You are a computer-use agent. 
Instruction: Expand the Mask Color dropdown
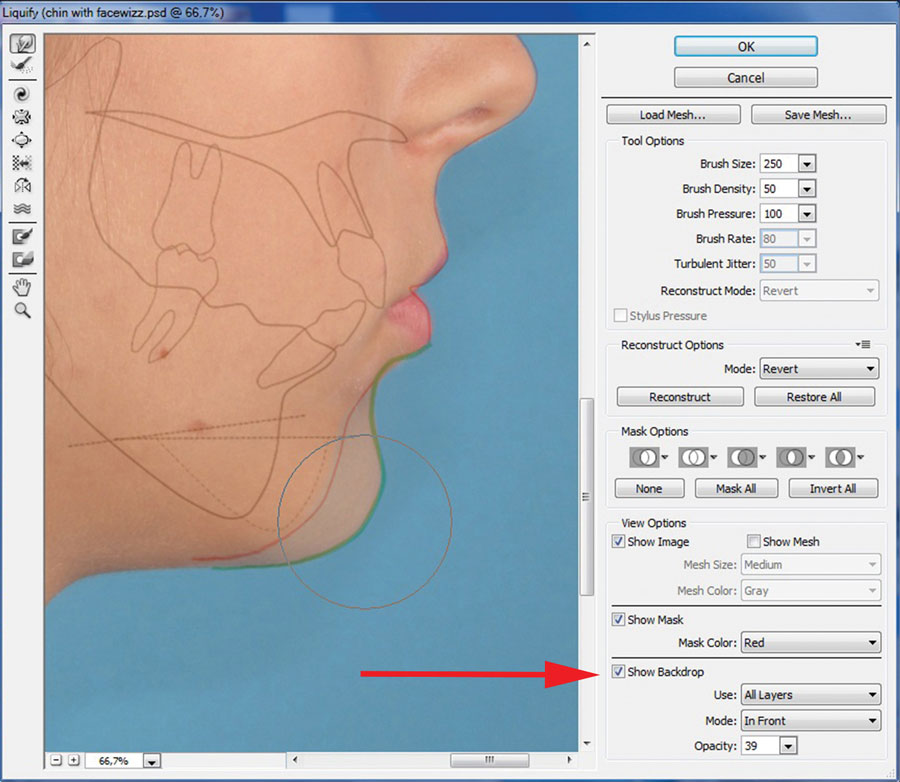coord(810,643)
